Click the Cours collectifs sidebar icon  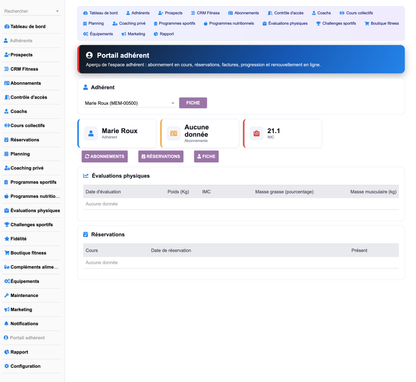(x=6, y=125)
